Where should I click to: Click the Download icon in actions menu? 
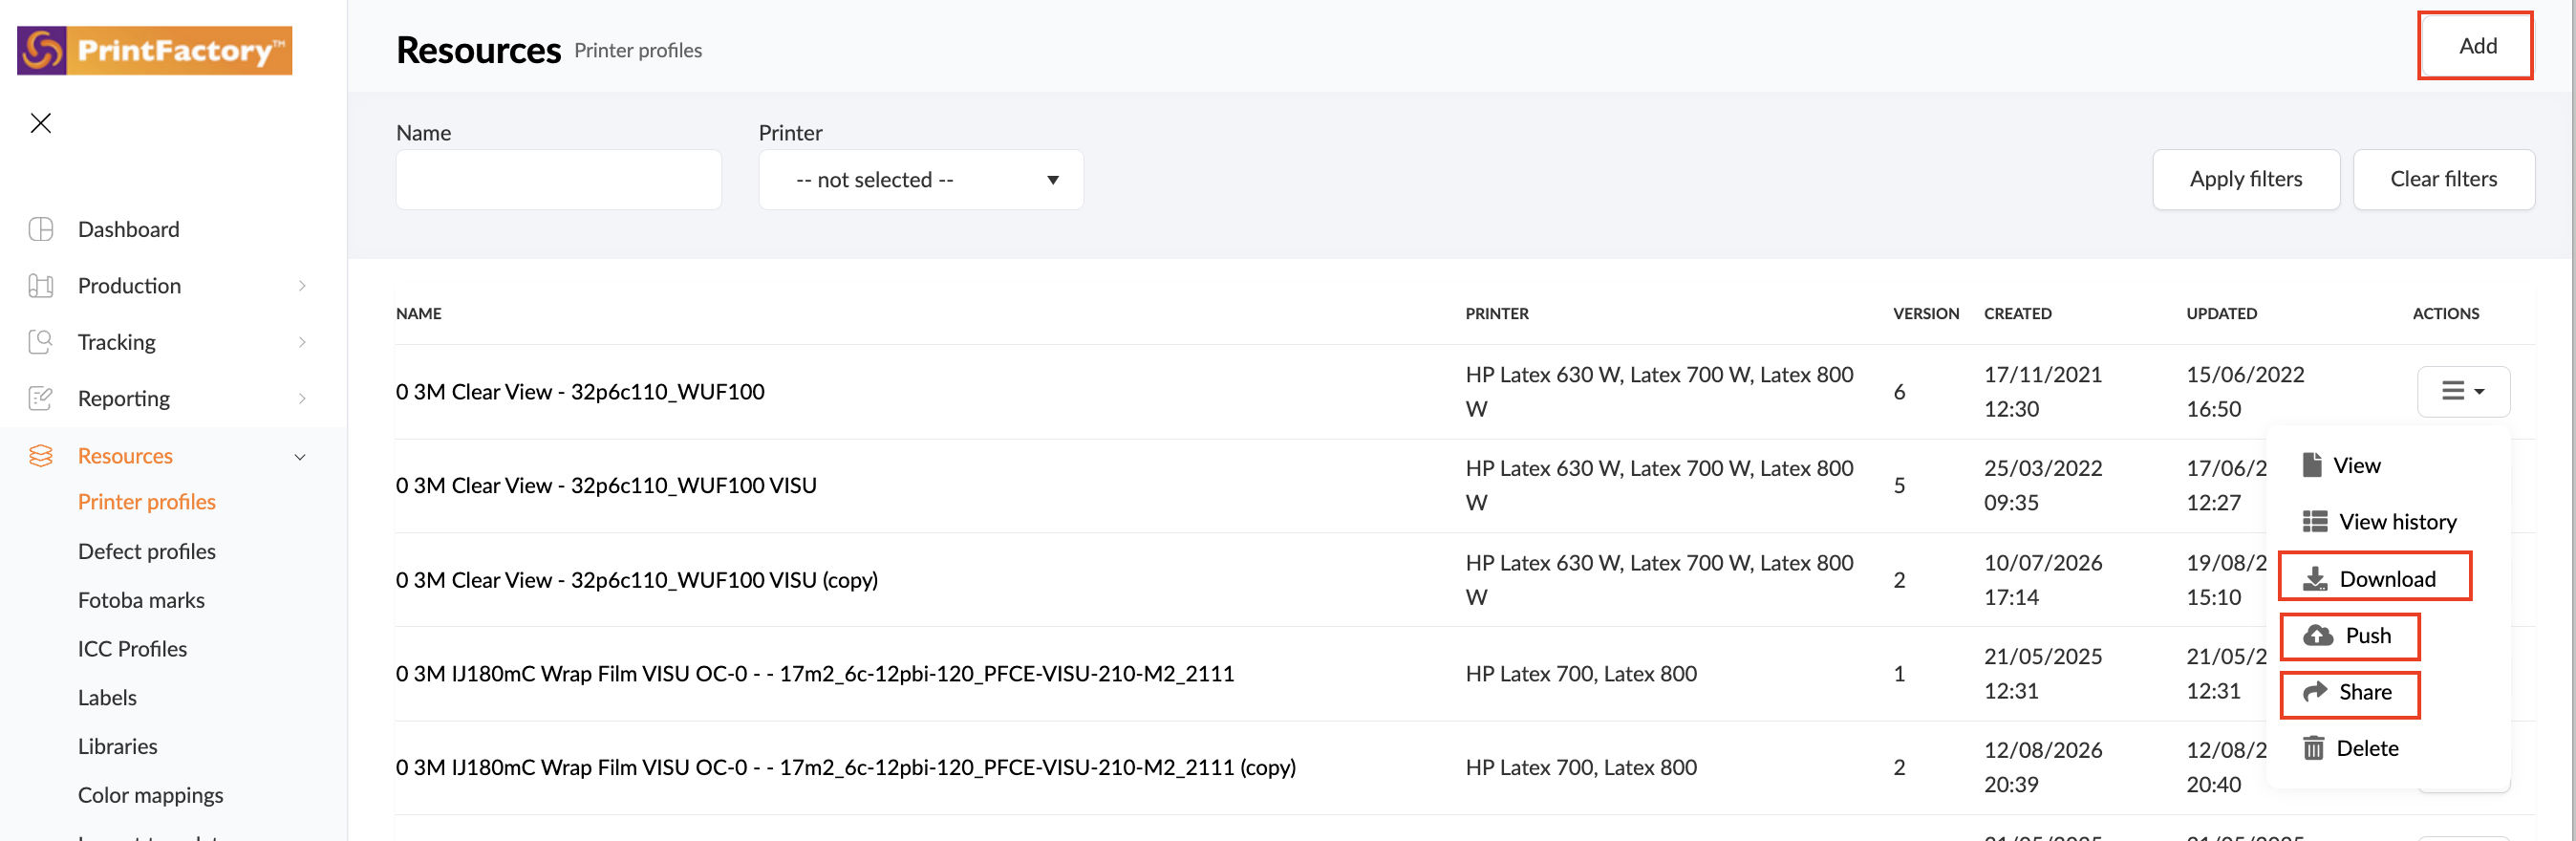click(x=2315, y=579)
